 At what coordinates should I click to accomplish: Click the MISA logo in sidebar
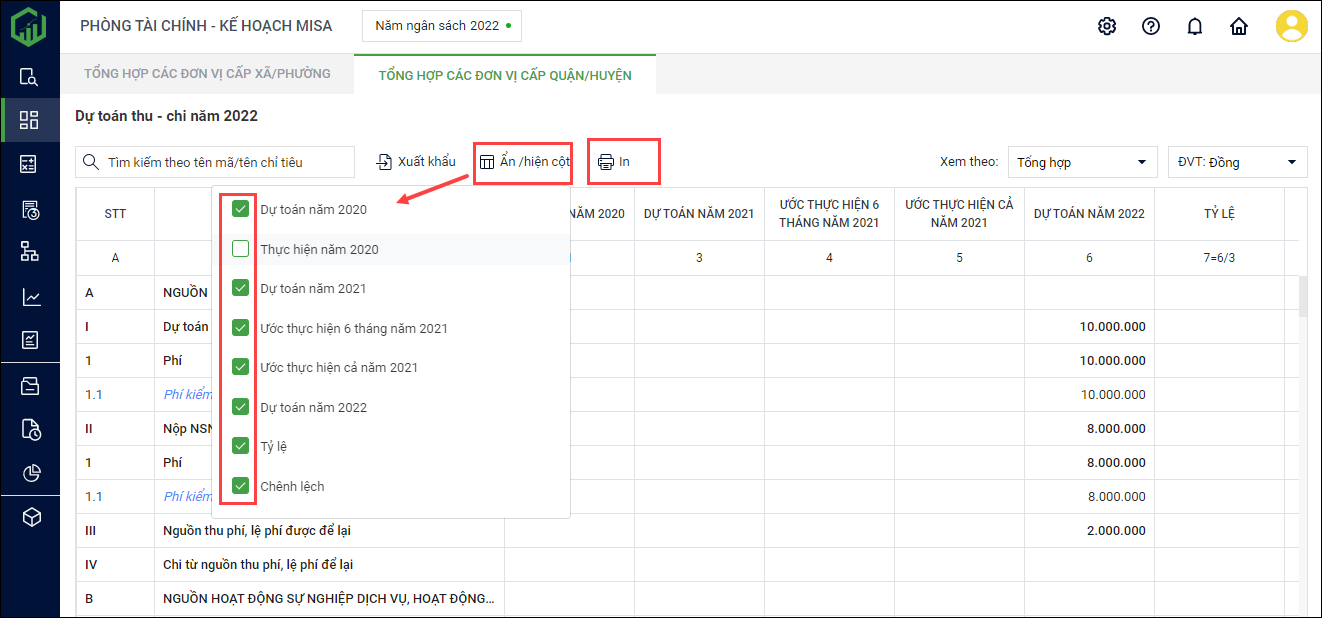click(x=29, y=26)
